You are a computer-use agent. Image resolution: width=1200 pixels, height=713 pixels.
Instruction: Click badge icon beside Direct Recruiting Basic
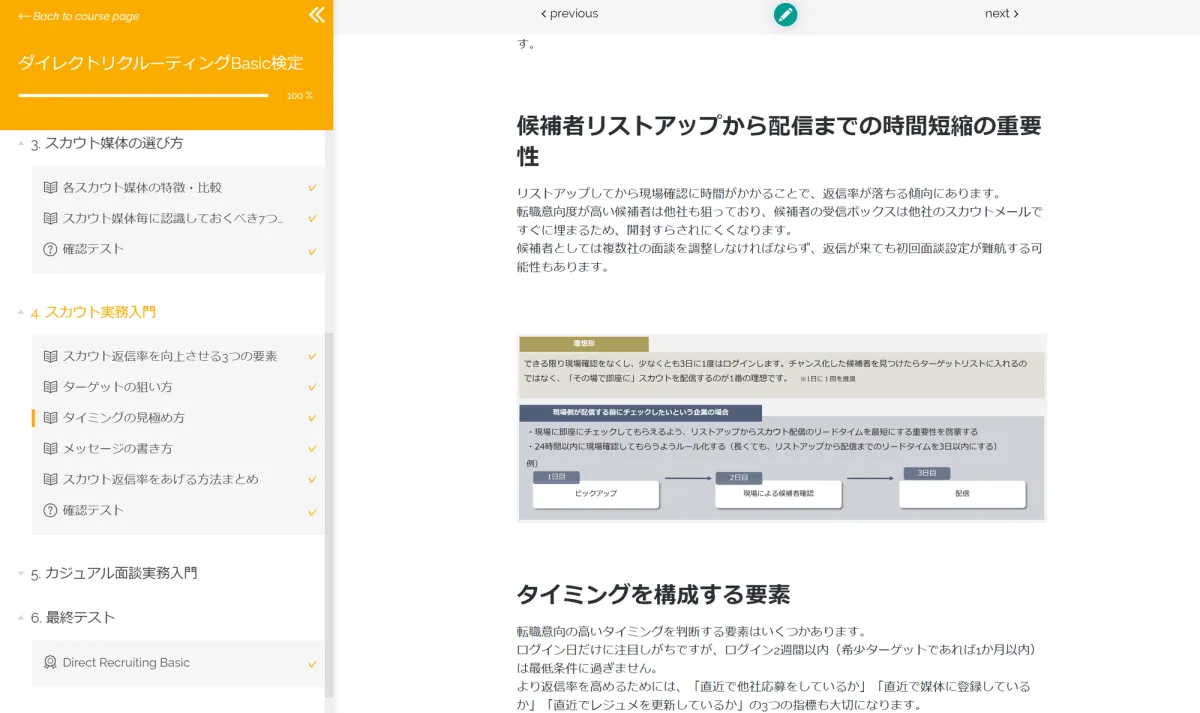point(50,663)
